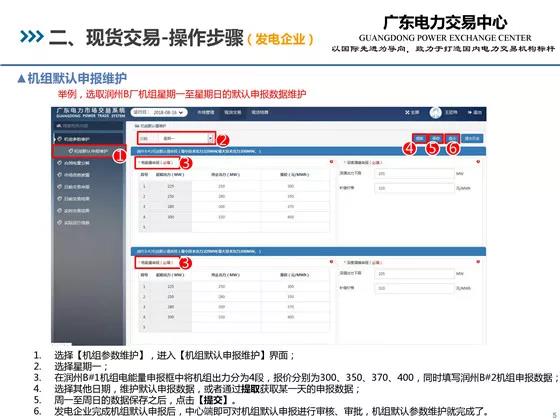Open the 2018-08-16 date dropdown
The height and width of the screenshot is (420, 560).
point(159,112)
